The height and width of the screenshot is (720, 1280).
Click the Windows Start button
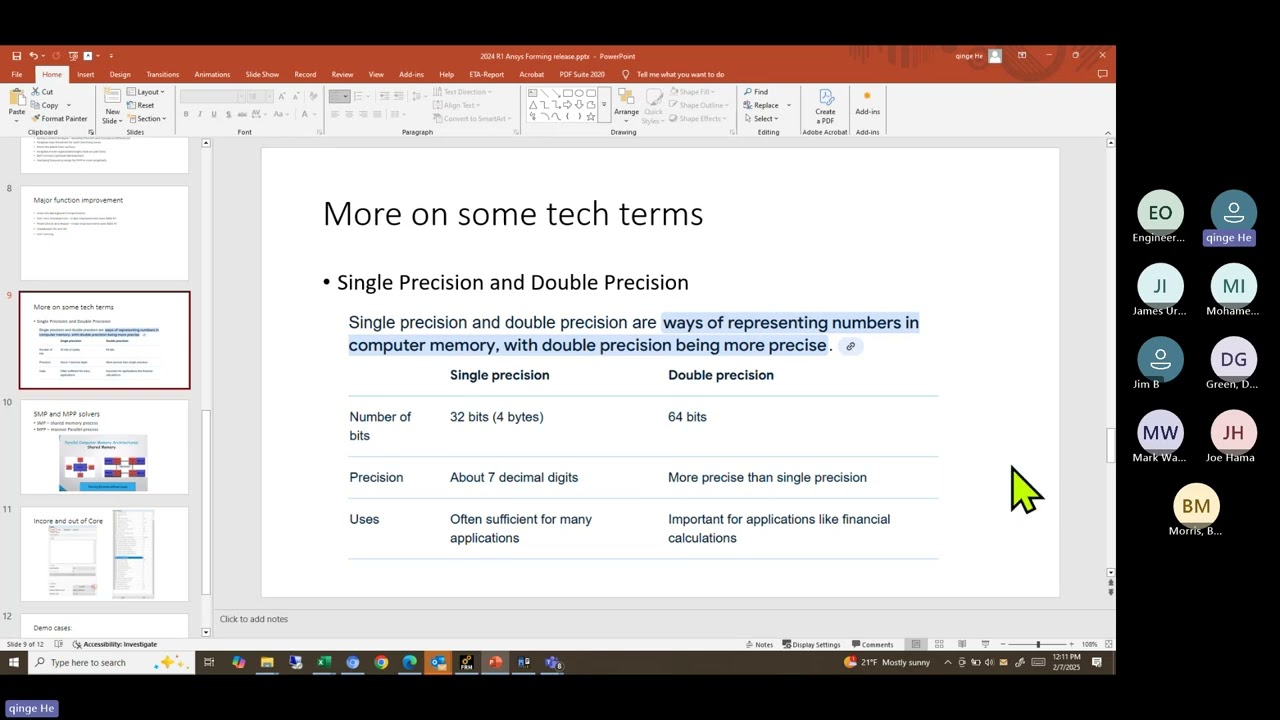click(14, 662)
